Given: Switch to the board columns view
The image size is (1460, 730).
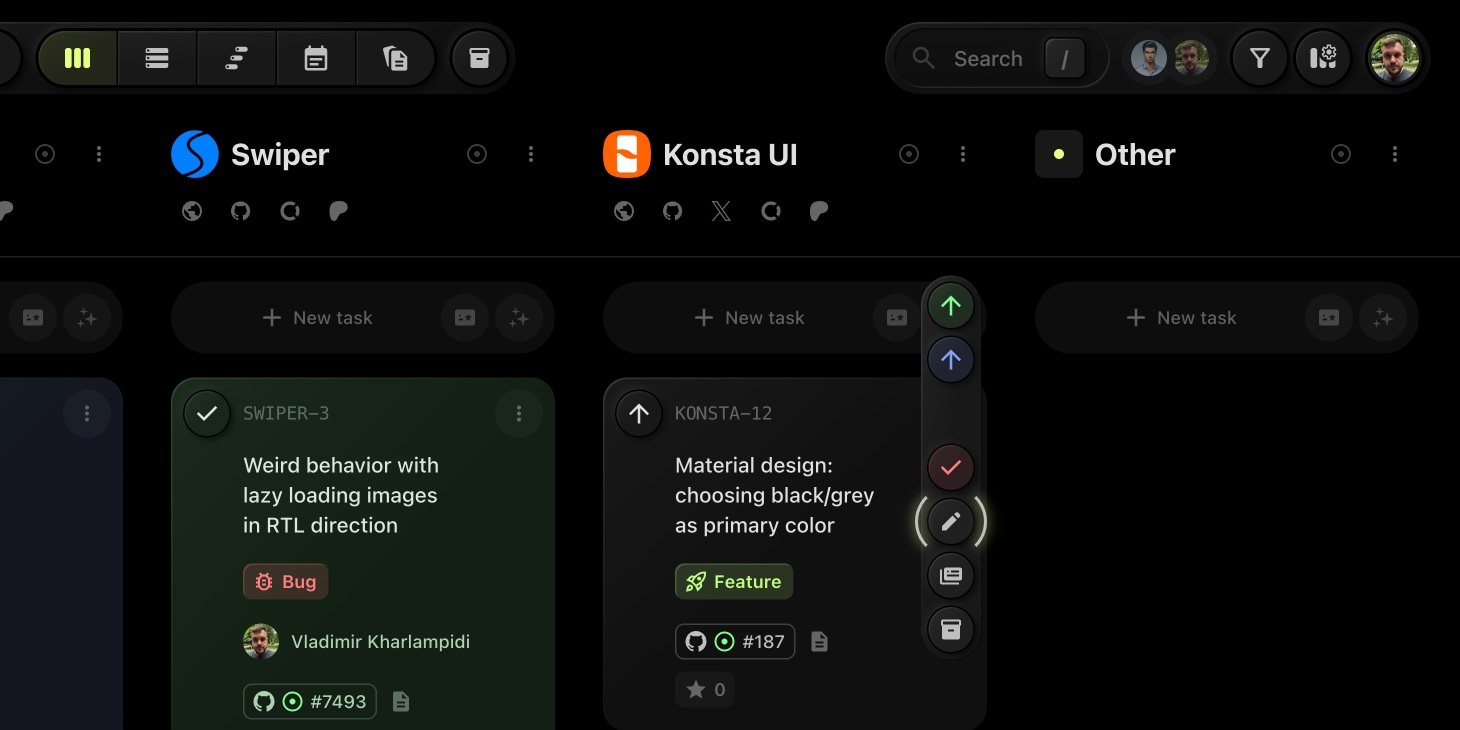Looking at the screenshot, I should point(78,58).
